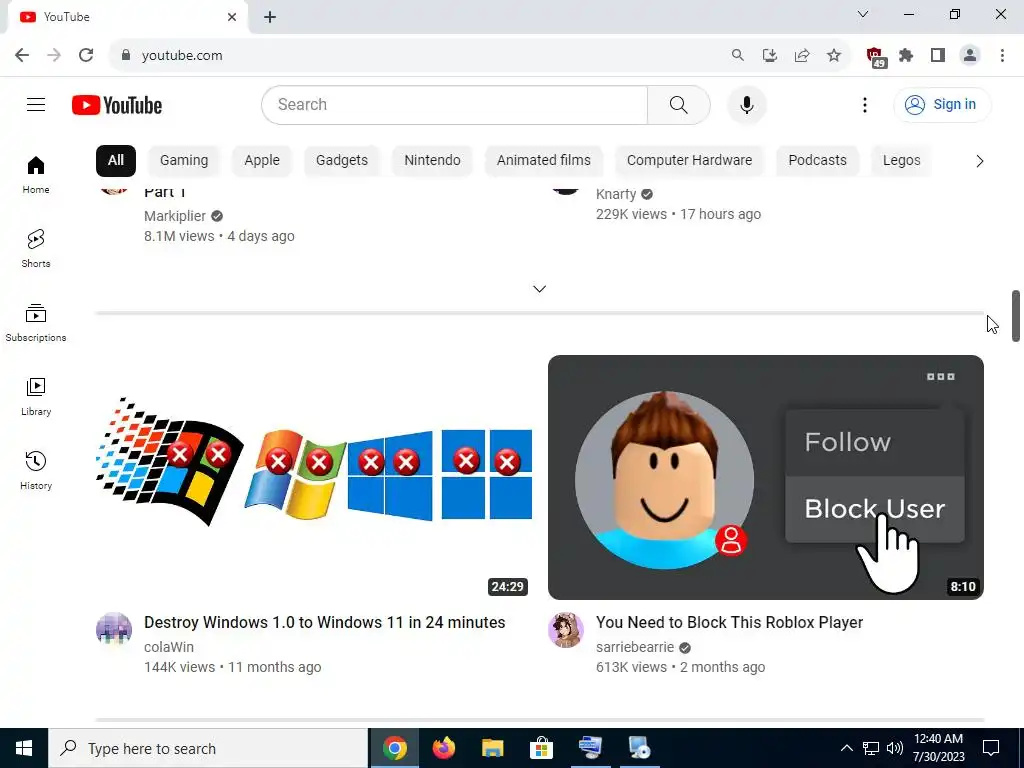Open Microsoft Store from the taskbar
The height and width of the screenshot is (768, 1024).
coord(541,748)
